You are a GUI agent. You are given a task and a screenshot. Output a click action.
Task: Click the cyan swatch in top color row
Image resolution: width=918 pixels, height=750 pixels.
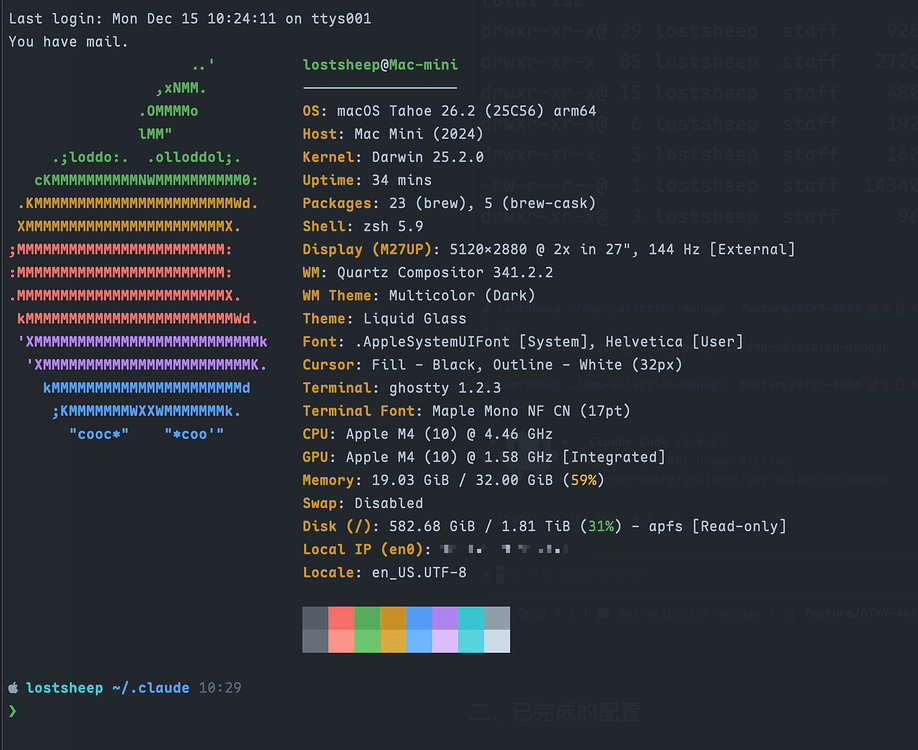471,618
